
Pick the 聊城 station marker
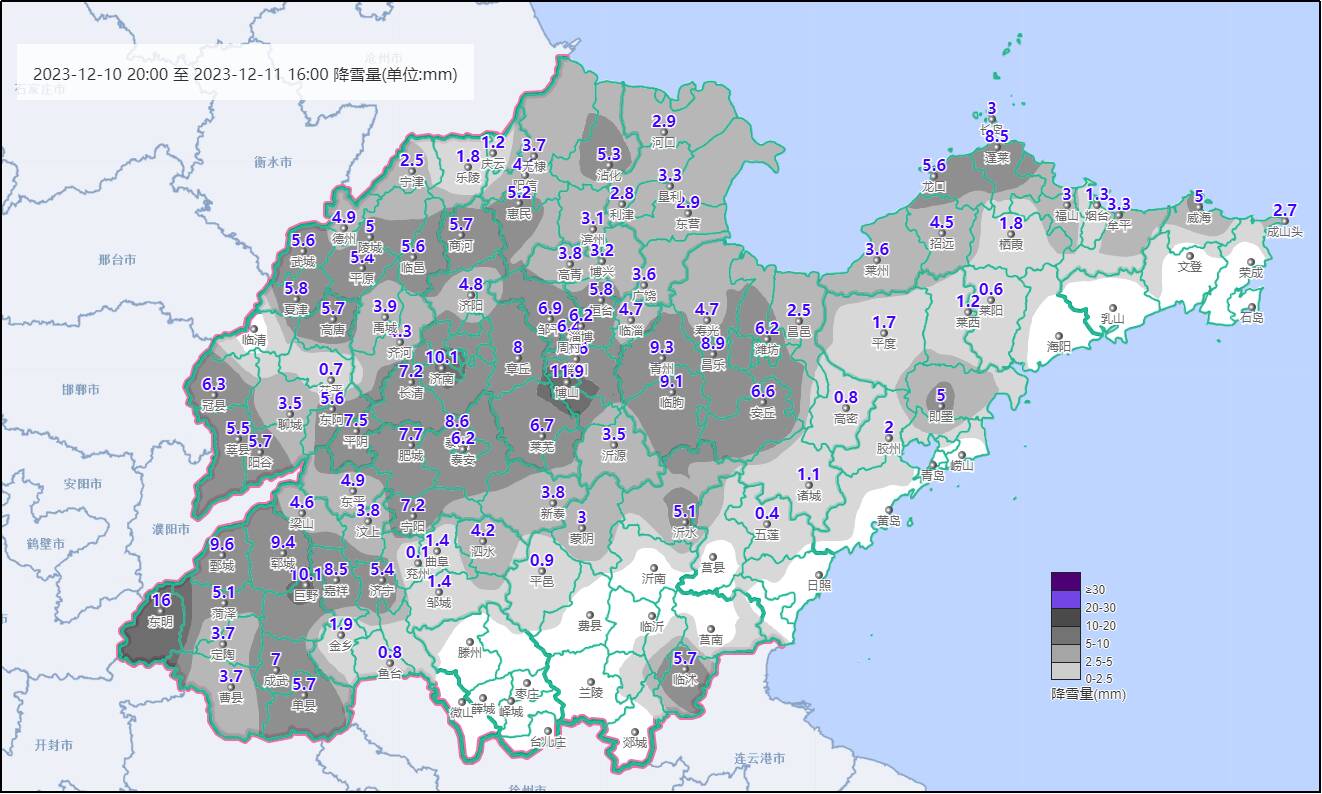(x=290, y=414)
